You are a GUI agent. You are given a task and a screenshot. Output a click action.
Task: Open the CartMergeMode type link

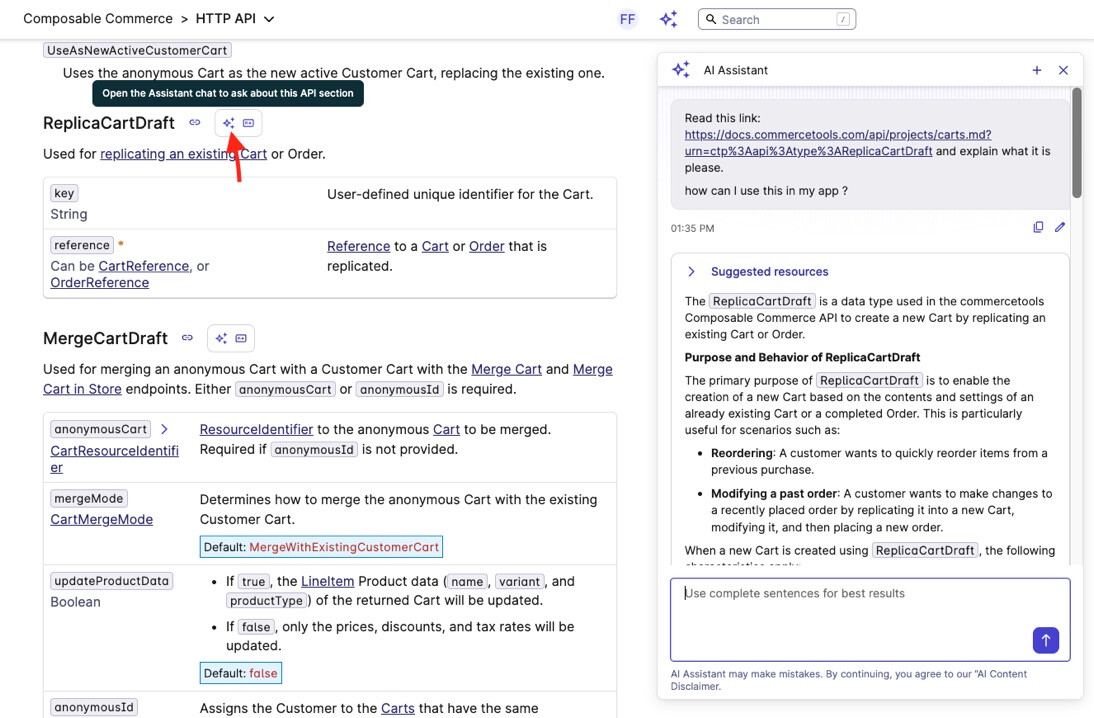(x=101, y=519)
